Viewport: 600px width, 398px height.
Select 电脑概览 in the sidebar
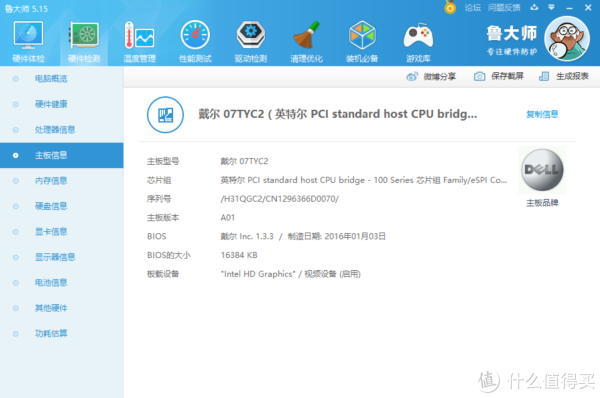[x=62, y=79]
